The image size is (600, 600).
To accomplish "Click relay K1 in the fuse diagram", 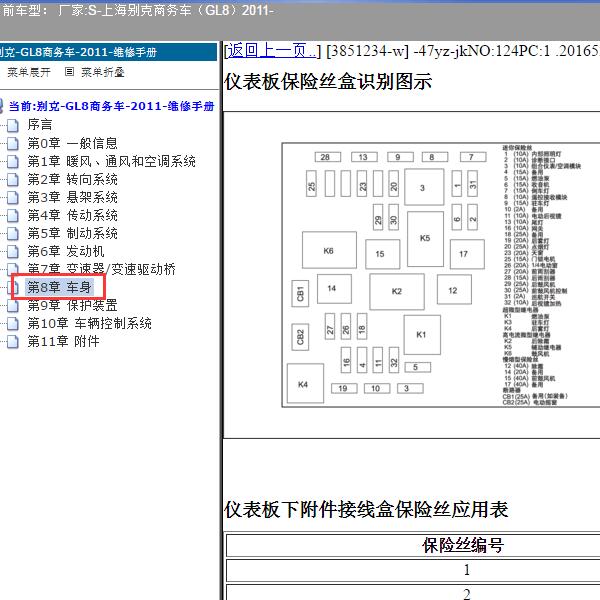I will [x=422, y=335].
